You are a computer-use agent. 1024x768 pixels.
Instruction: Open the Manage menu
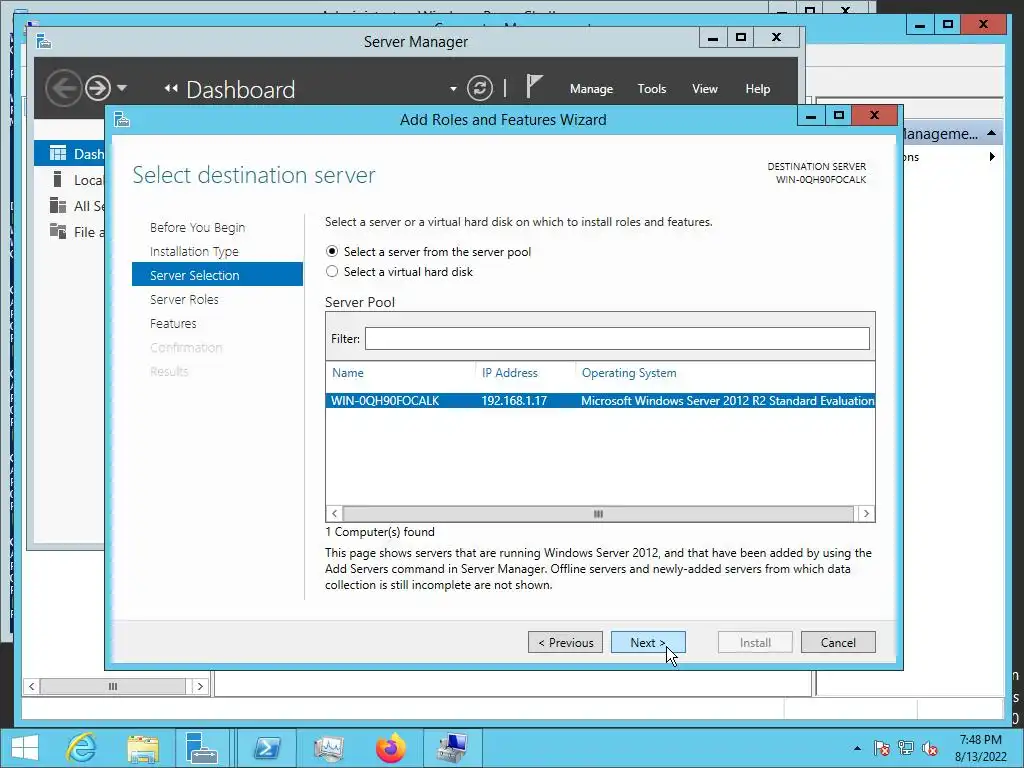(591, 89)
